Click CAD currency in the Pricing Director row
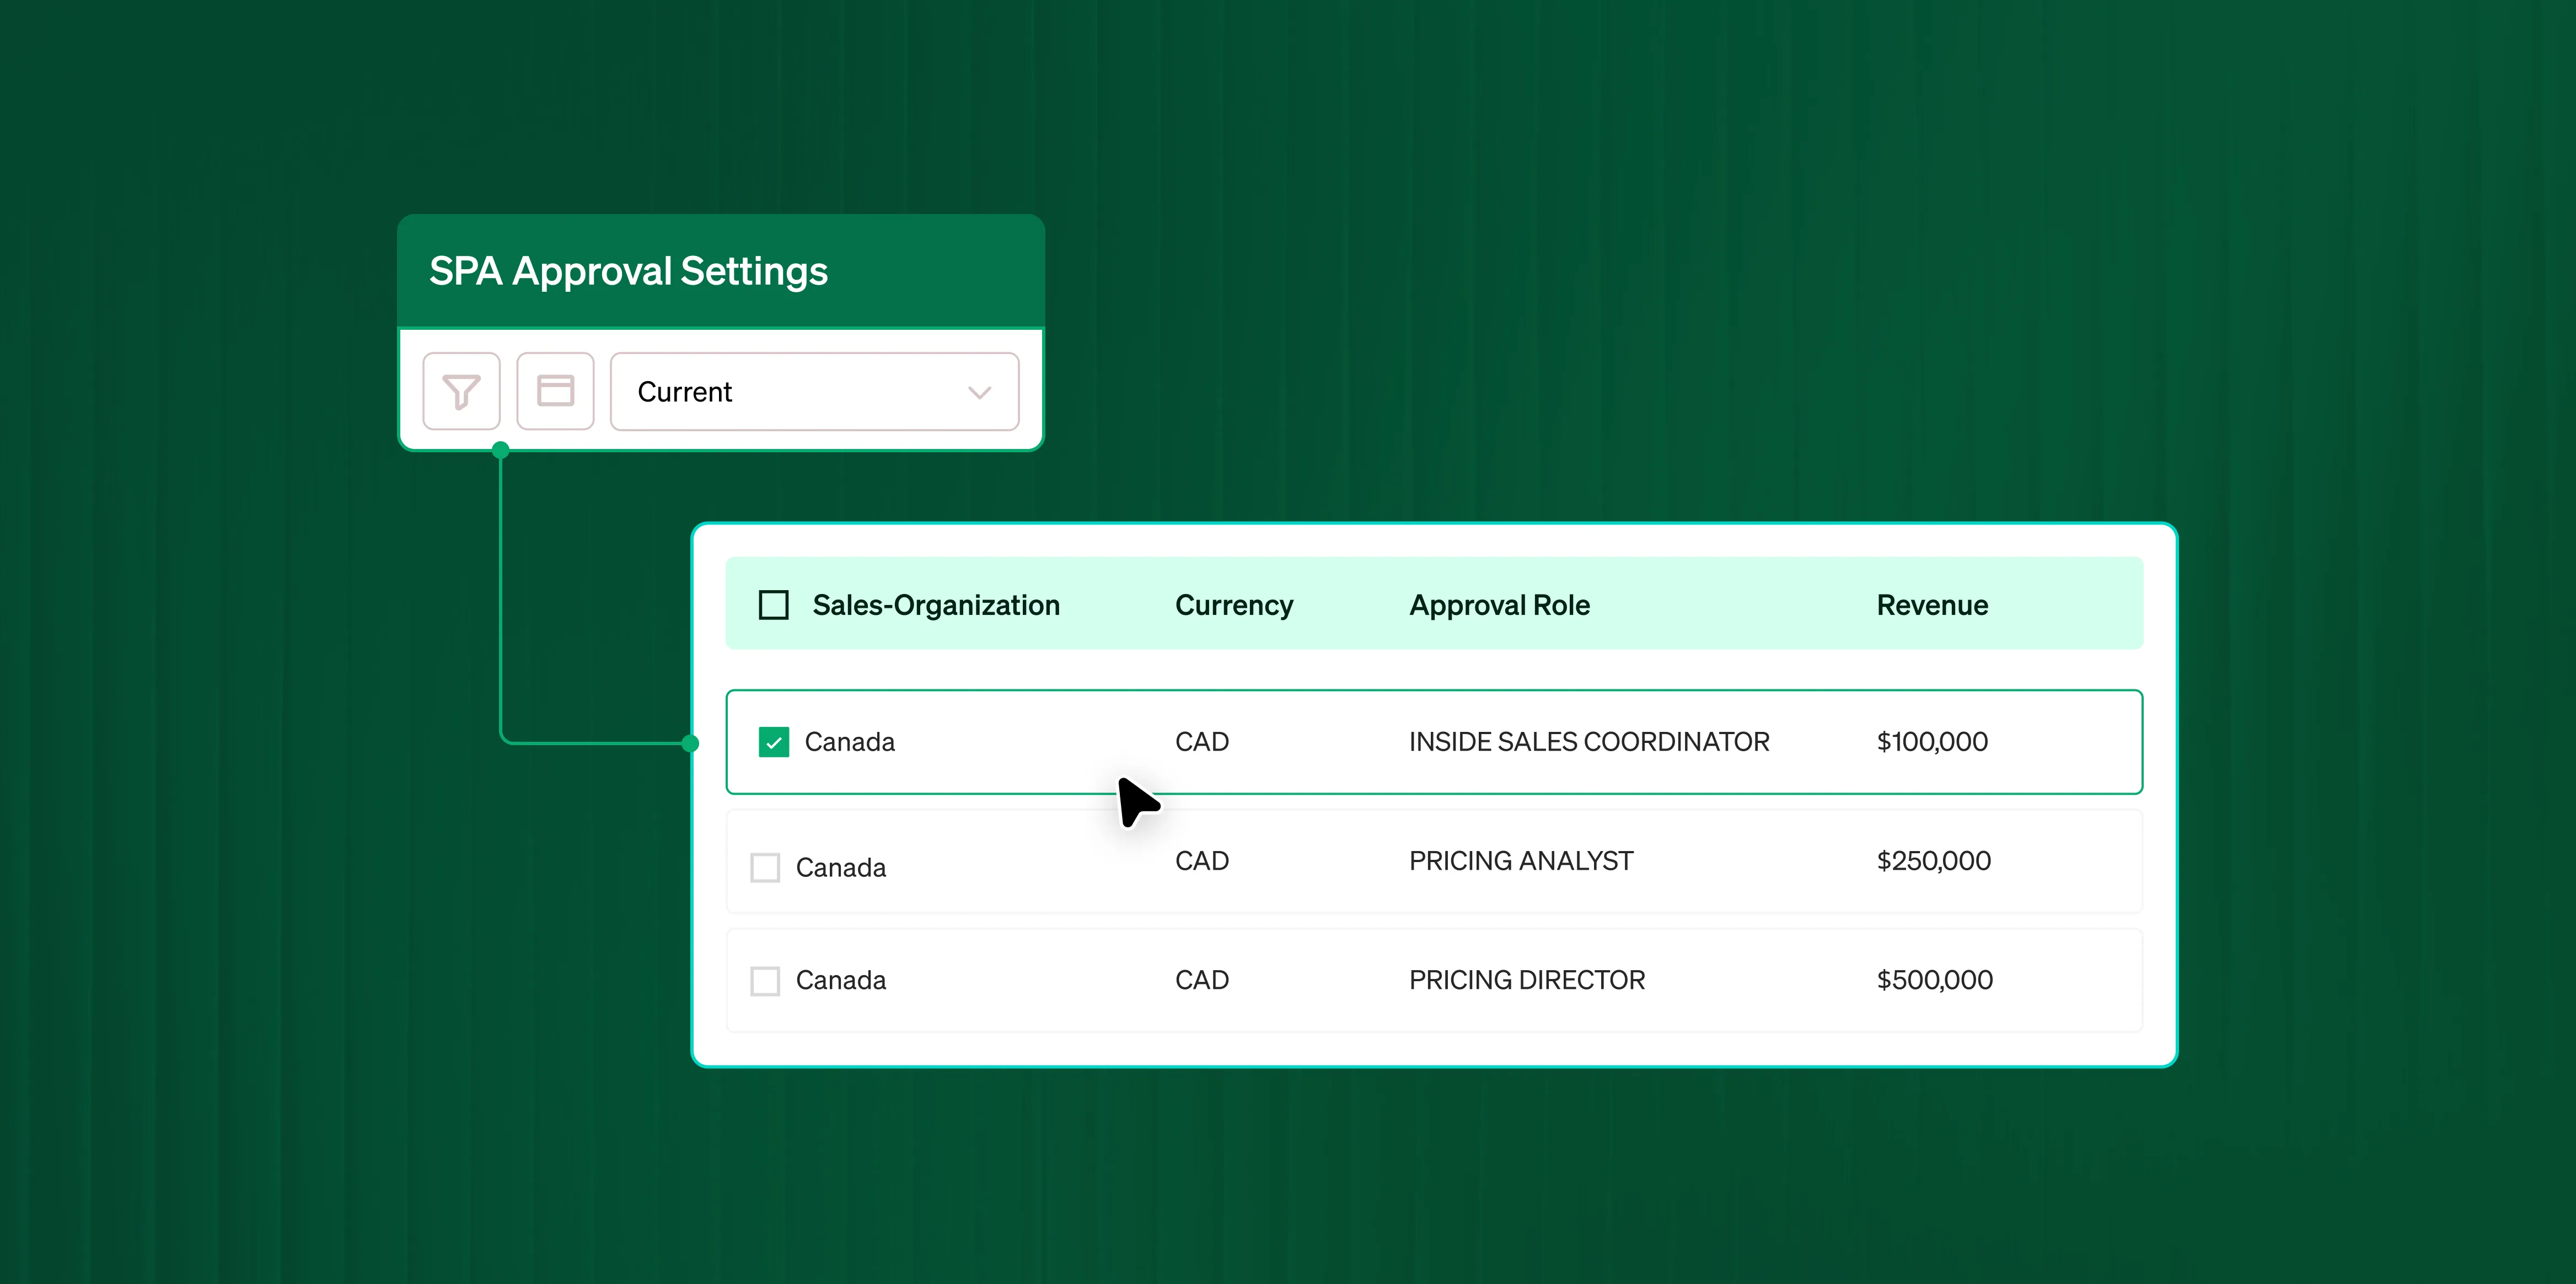This screenshot has width=2576, height=1284. pos(1201,980)
